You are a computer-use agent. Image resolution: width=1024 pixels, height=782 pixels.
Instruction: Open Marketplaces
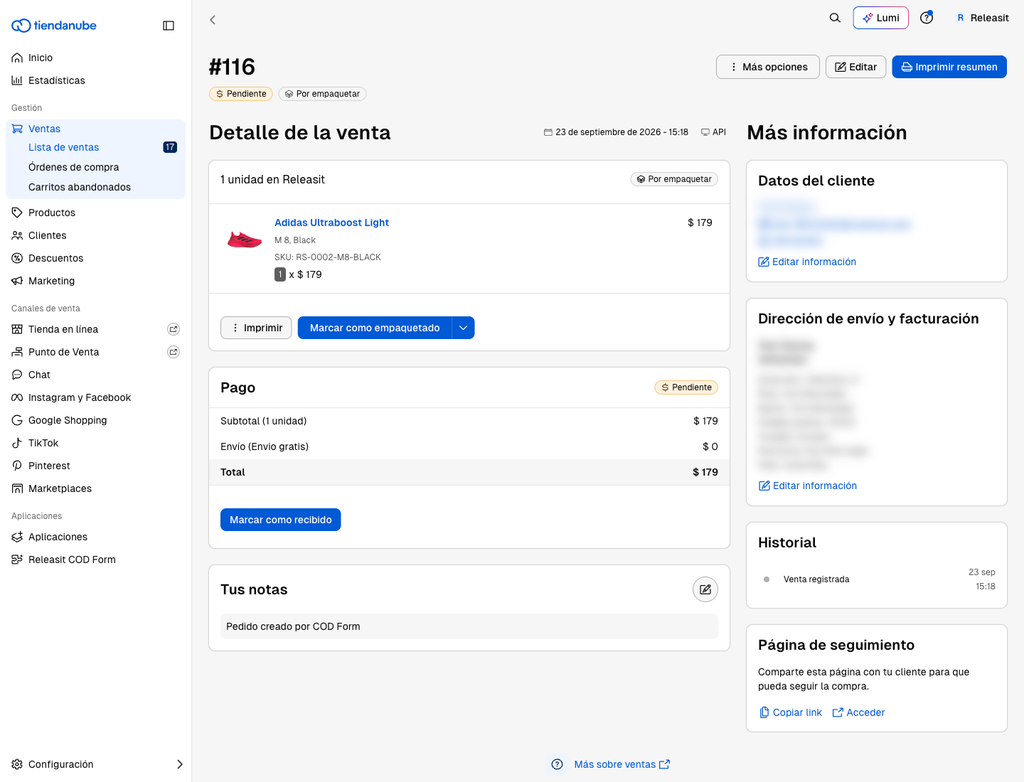59,489
